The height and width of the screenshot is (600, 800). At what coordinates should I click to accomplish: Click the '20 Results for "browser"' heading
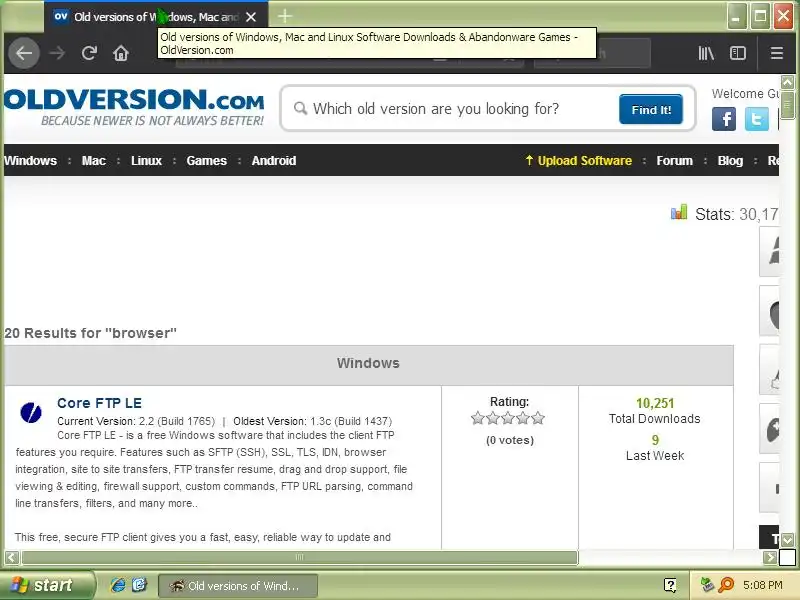point(90,333)
